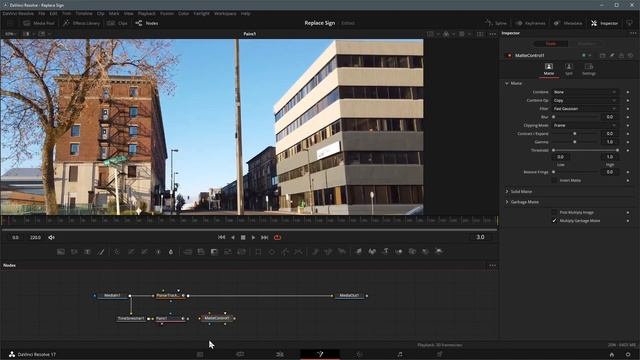Expand the Solid Matte section
Image resolution: width=640 pixels, height=360 pixels.
point(507,191)
